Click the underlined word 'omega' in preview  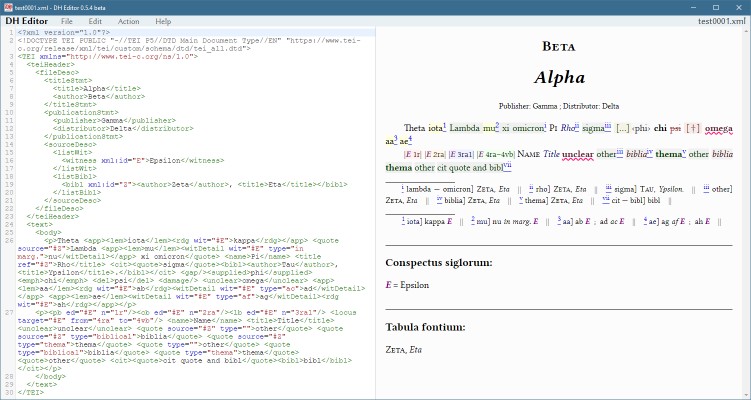(718, 128)
